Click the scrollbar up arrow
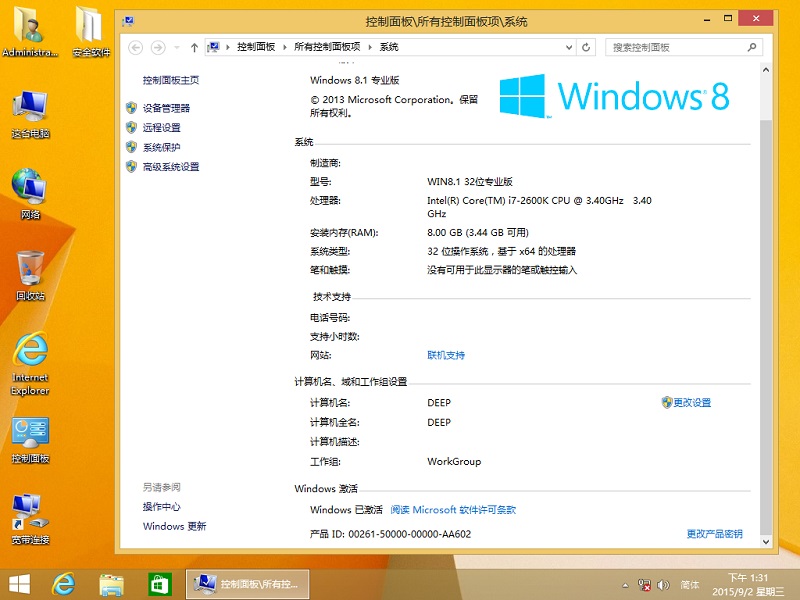 pos(766,70)
